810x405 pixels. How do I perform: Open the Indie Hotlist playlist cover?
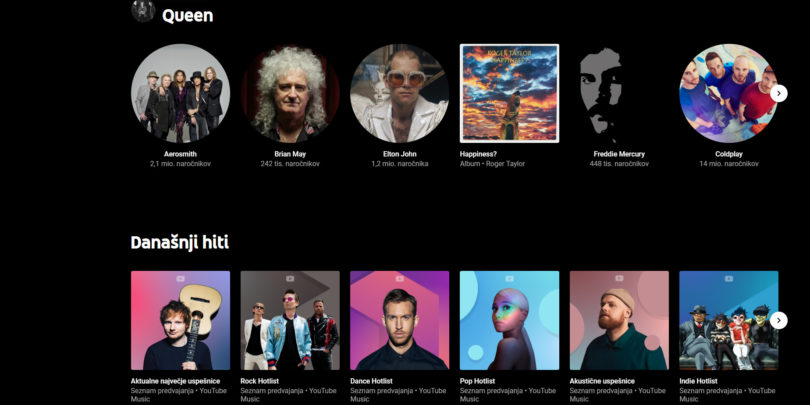[728, 320]
